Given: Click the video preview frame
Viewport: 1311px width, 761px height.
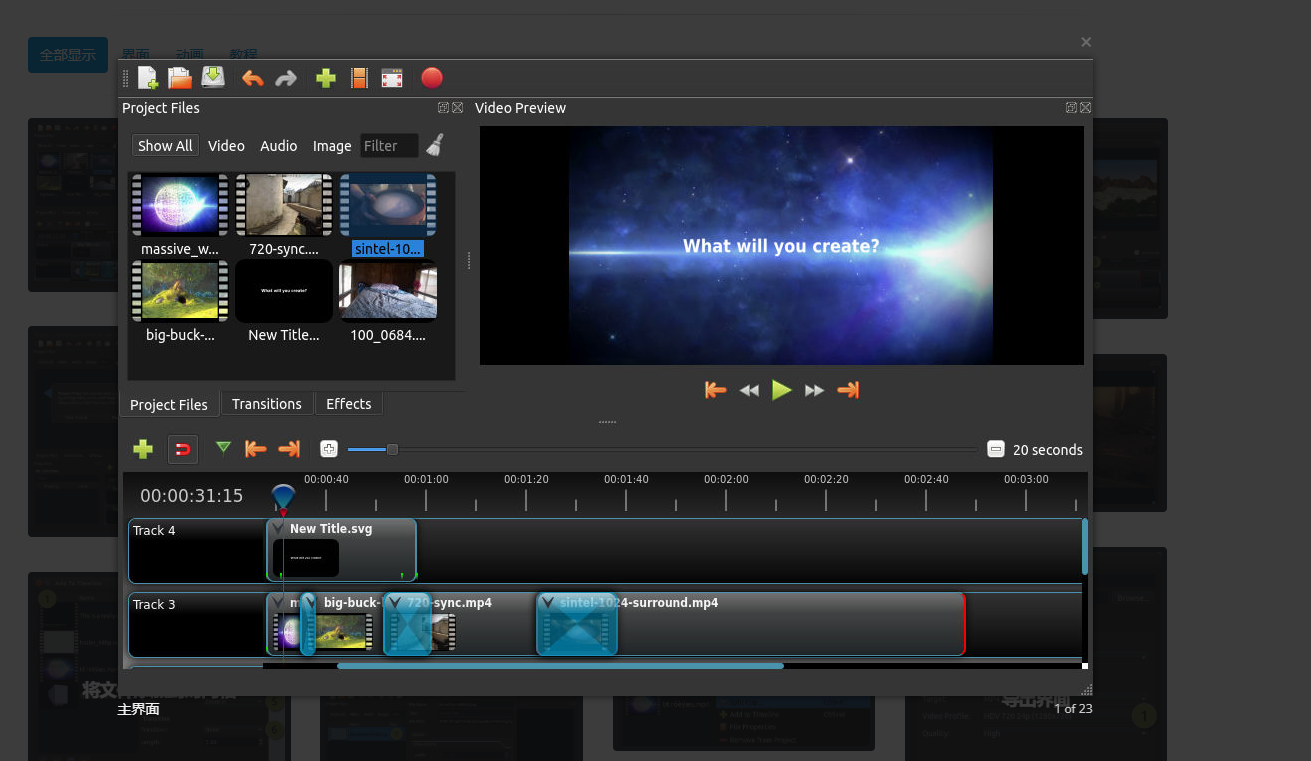Looking at the screenshot, I should pyautogui.click(x=781, y=245).
